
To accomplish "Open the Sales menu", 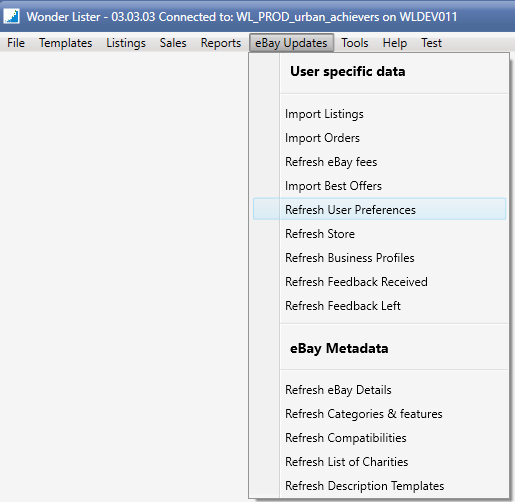I will 173,43.
